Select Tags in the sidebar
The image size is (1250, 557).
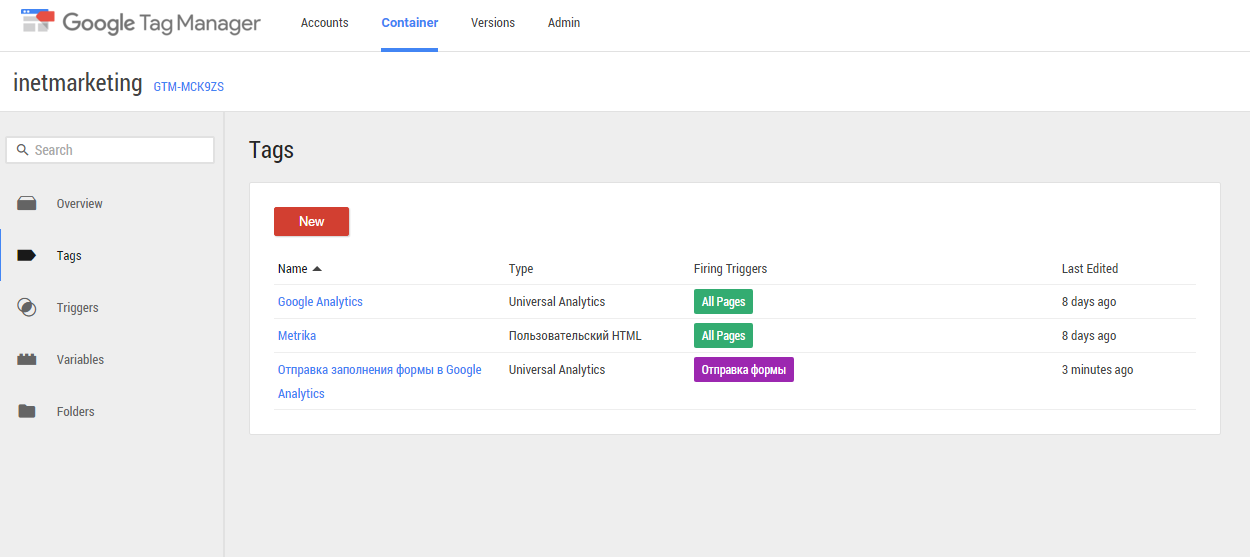[69, 256]
